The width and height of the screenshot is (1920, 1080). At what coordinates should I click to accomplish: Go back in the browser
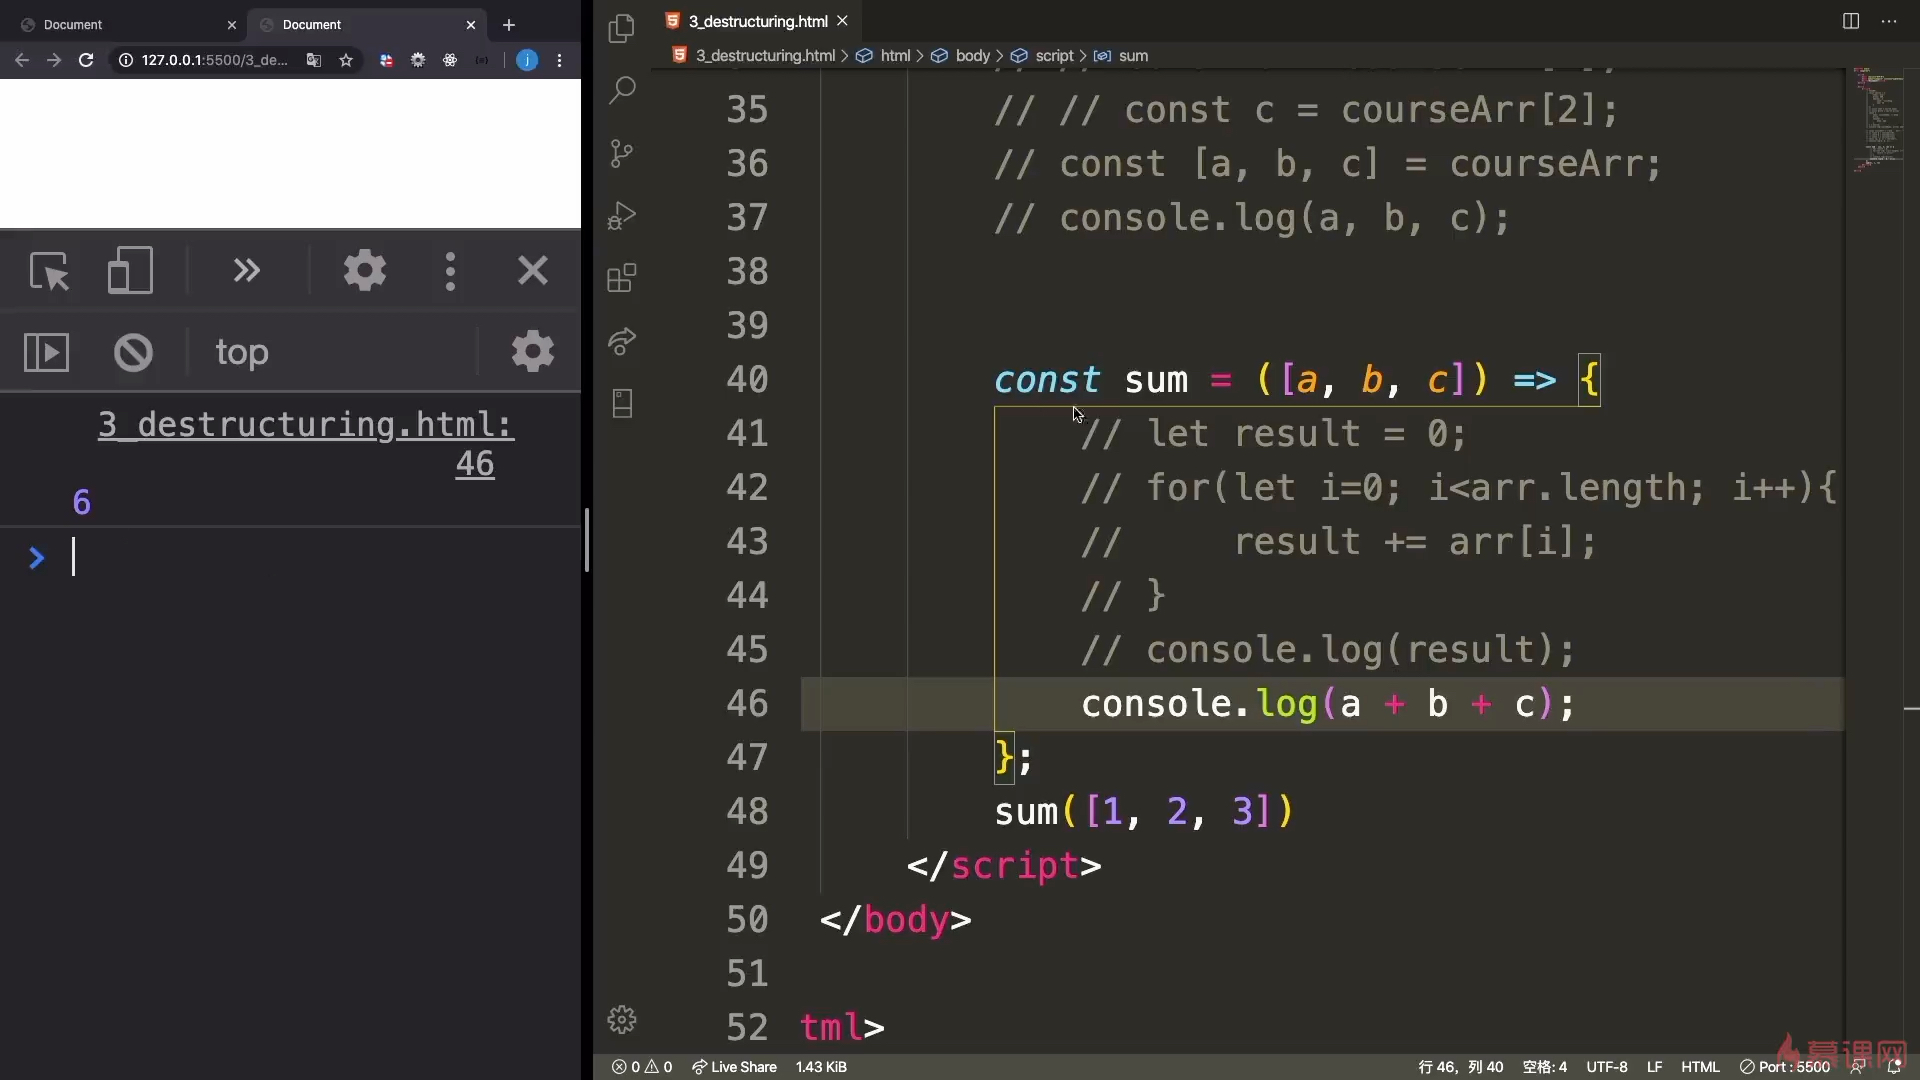point(22,60)
